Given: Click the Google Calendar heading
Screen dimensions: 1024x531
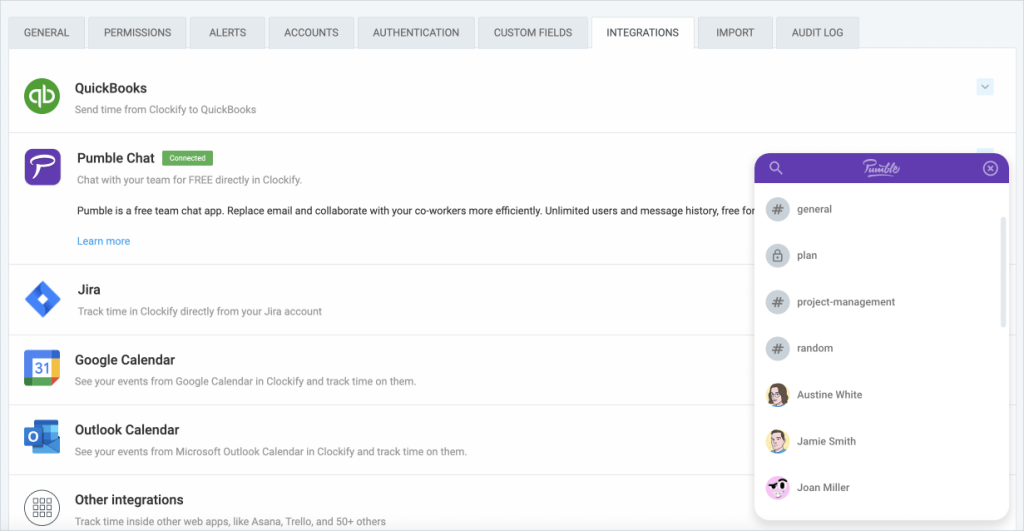Looking at the screenshot, I should click(125, 360).
